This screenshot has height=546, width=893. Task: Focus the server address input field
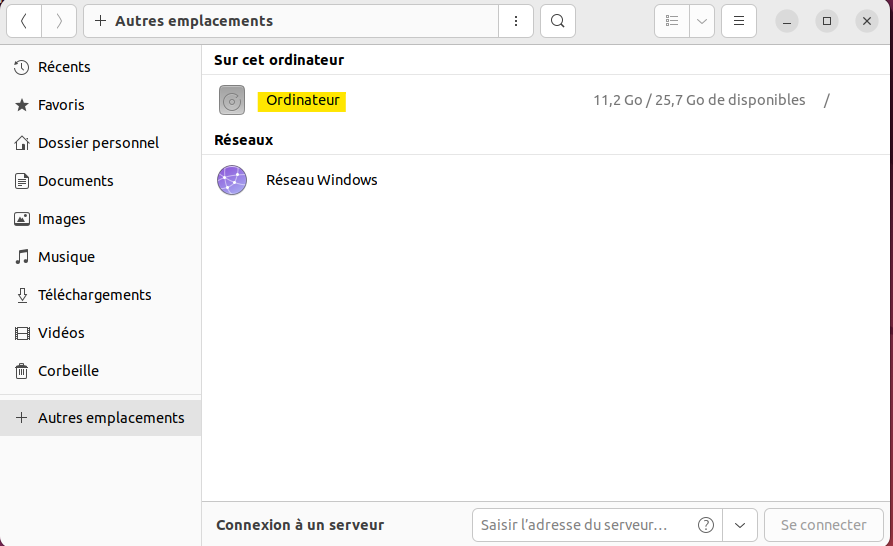click(585, 525)
